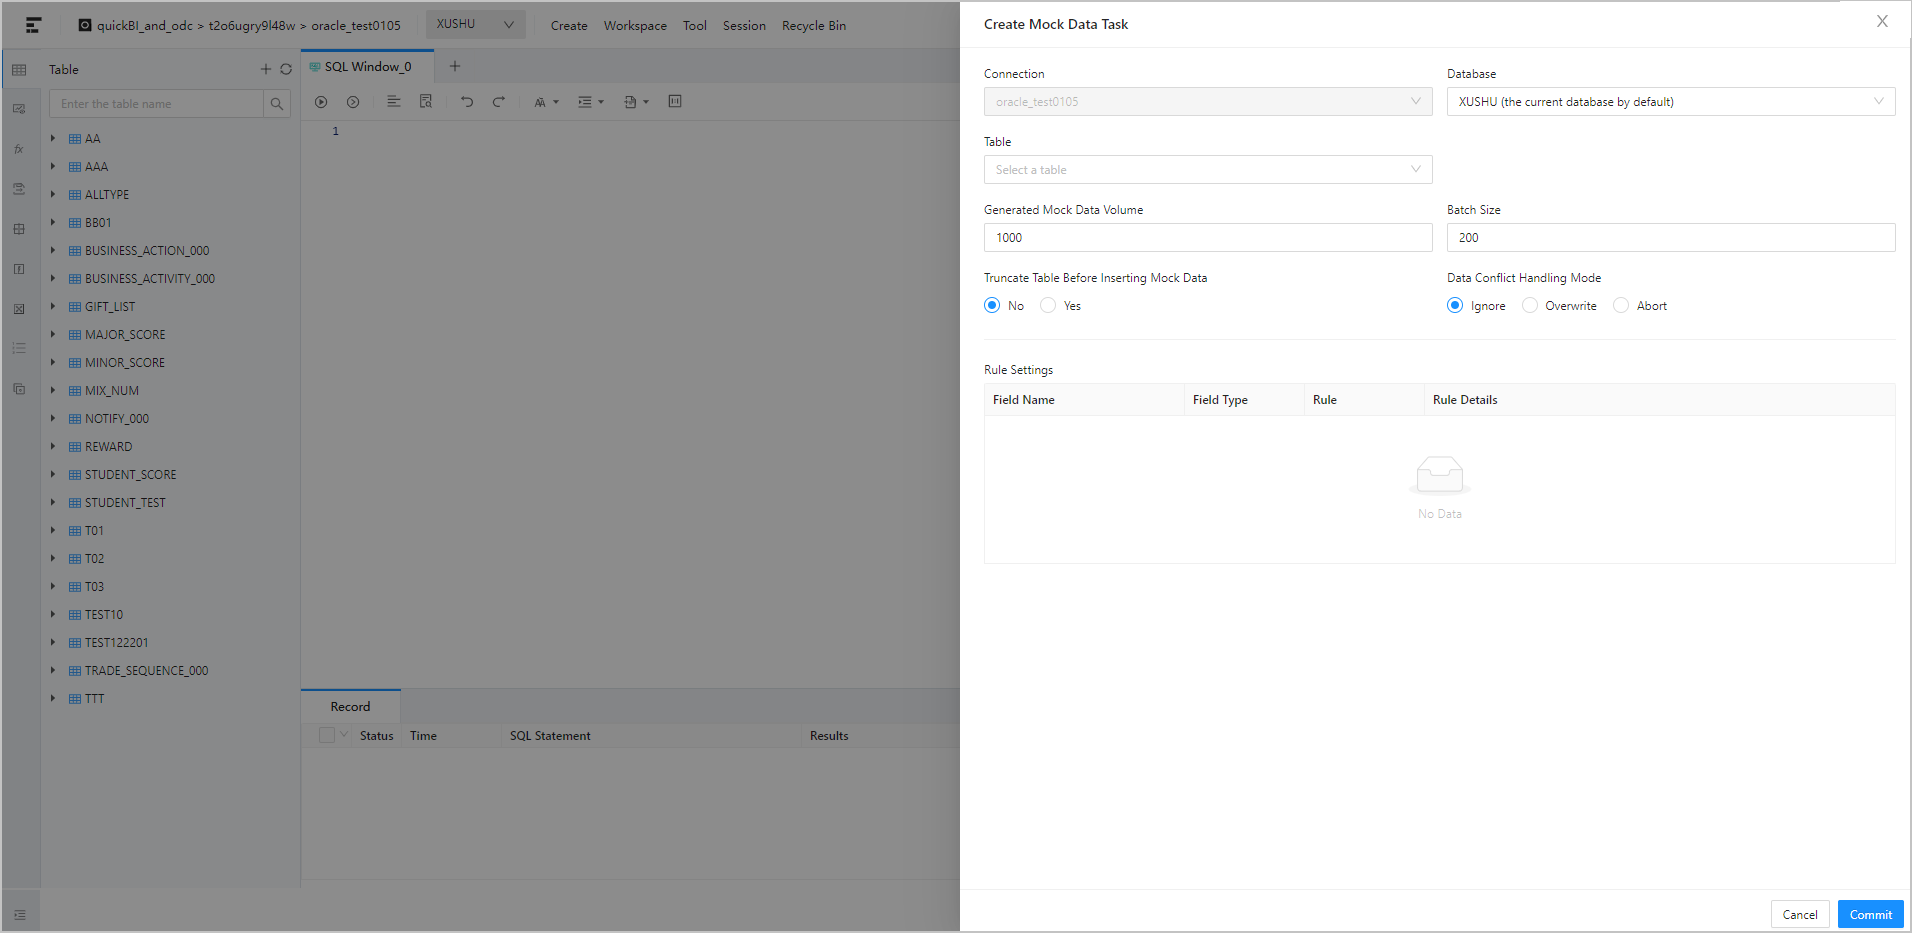Click the Generated Mock Data Volume field
The height and width of the screenshot is (933, 1912).
point(1208,237)
